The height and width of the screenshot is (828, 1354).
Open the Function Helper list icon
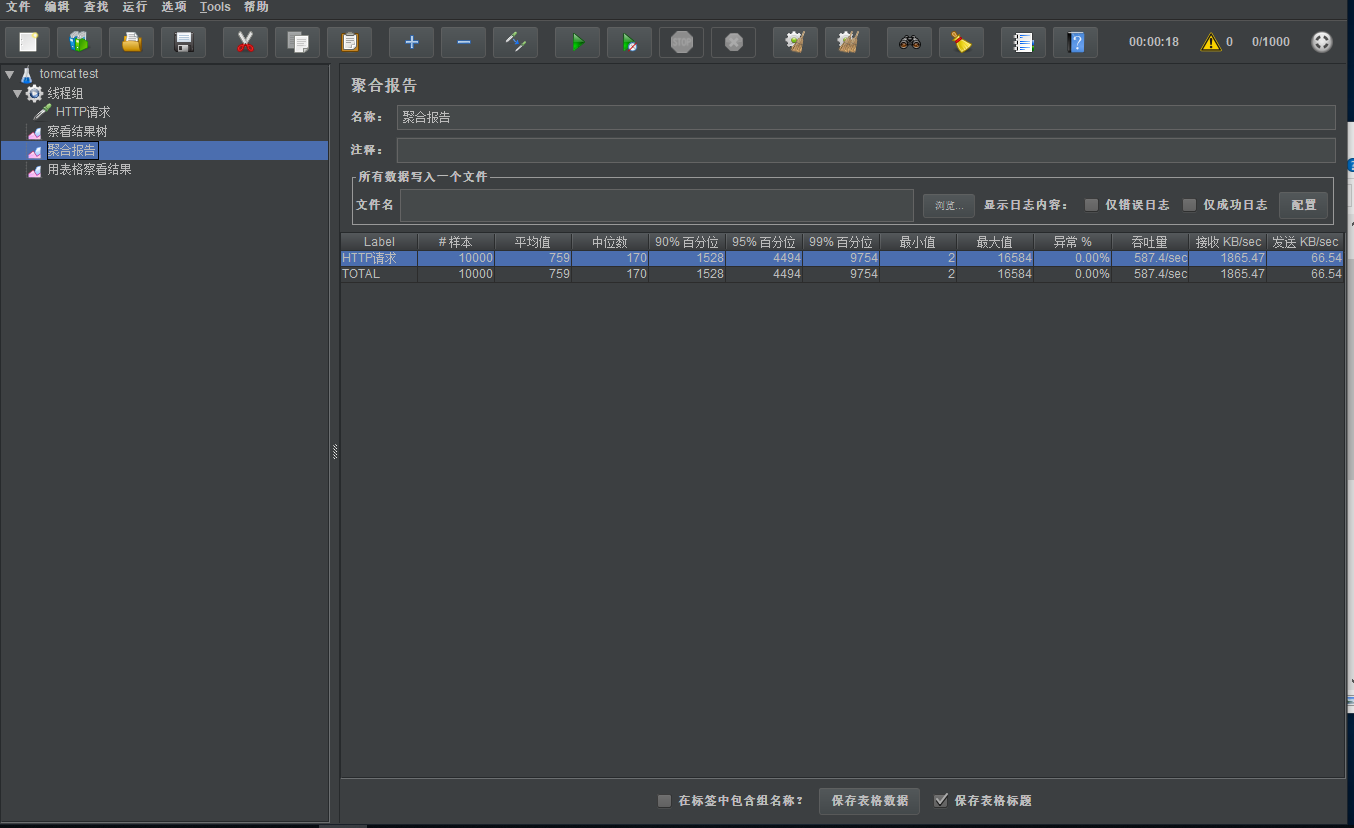1023,42
